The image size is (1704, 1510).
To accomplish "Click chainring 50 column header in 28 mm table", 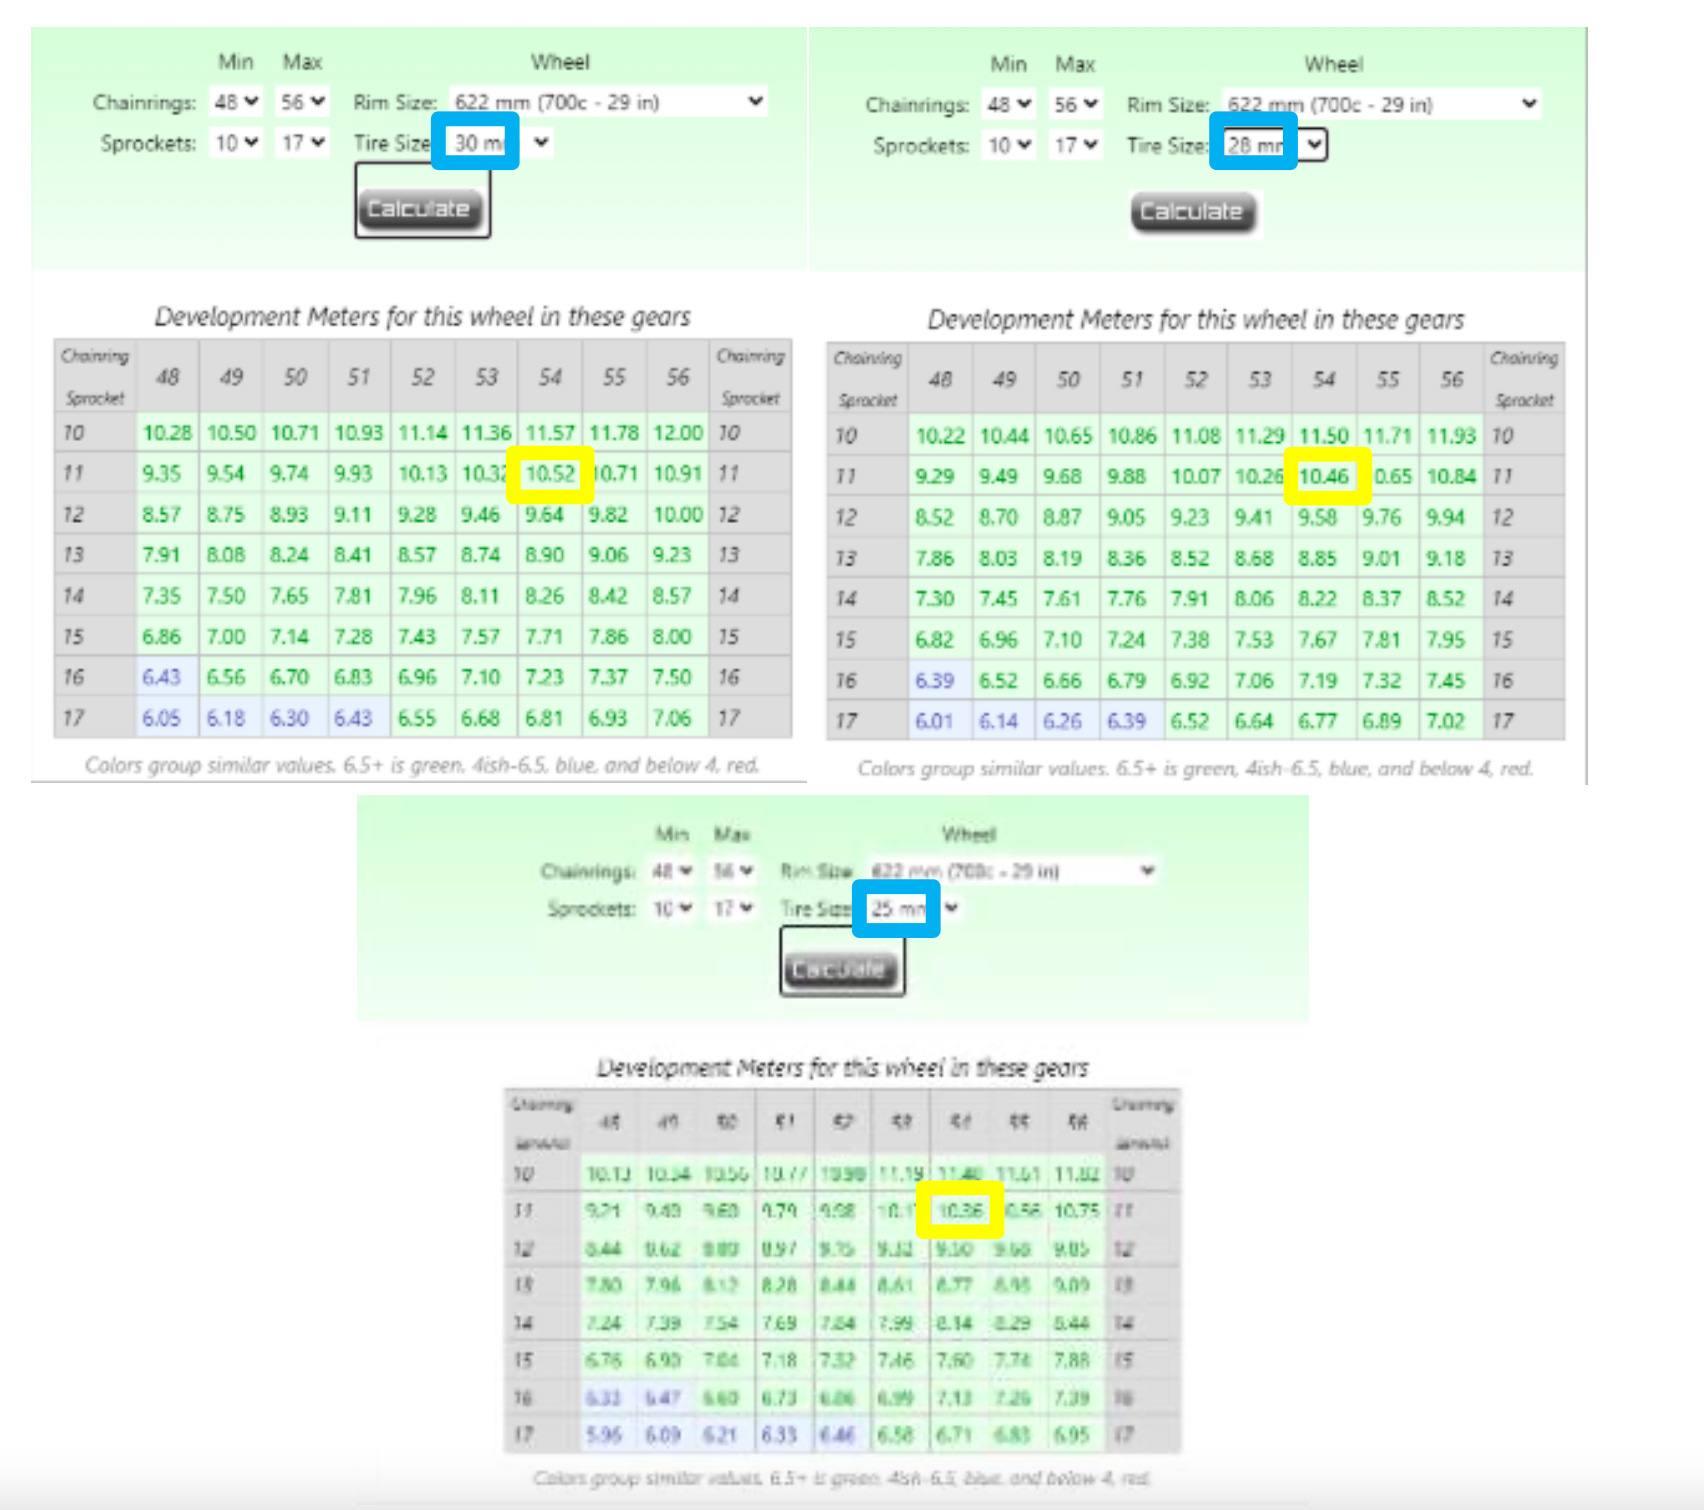I will (1068, 380).
